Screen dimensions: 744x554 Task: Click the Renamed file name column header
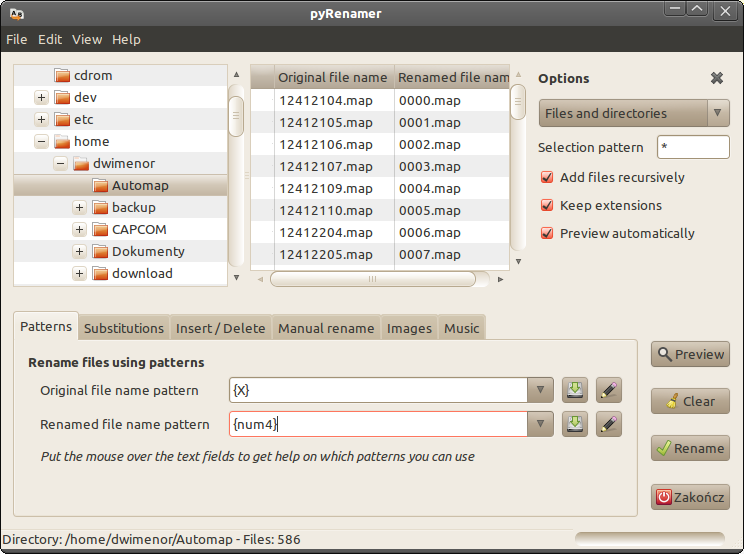pyautogui.click(x=452, y=77)
